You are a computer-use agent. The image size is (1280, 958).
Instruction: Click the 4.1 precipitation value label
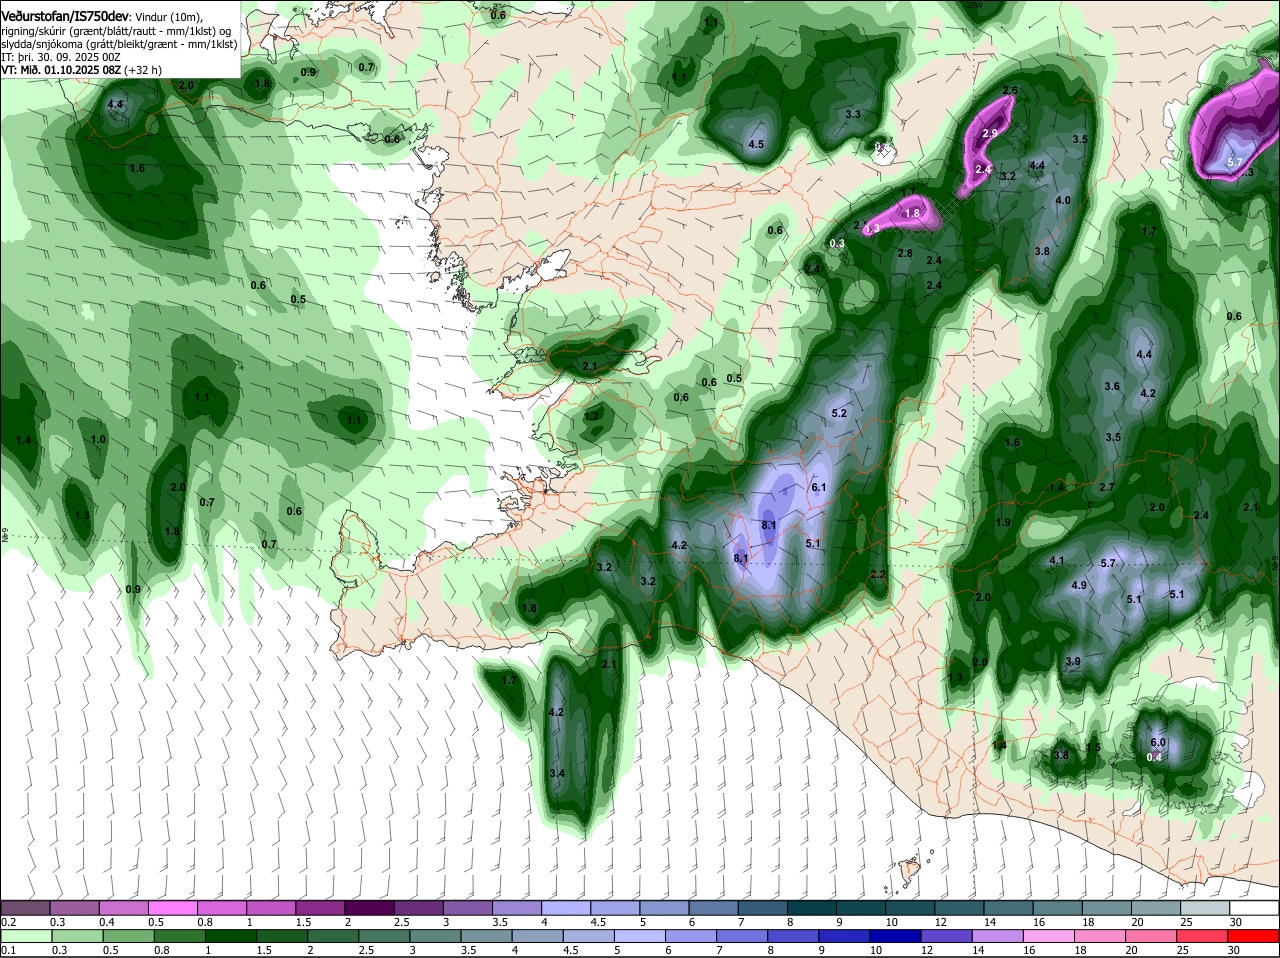tap(1057, 560)
